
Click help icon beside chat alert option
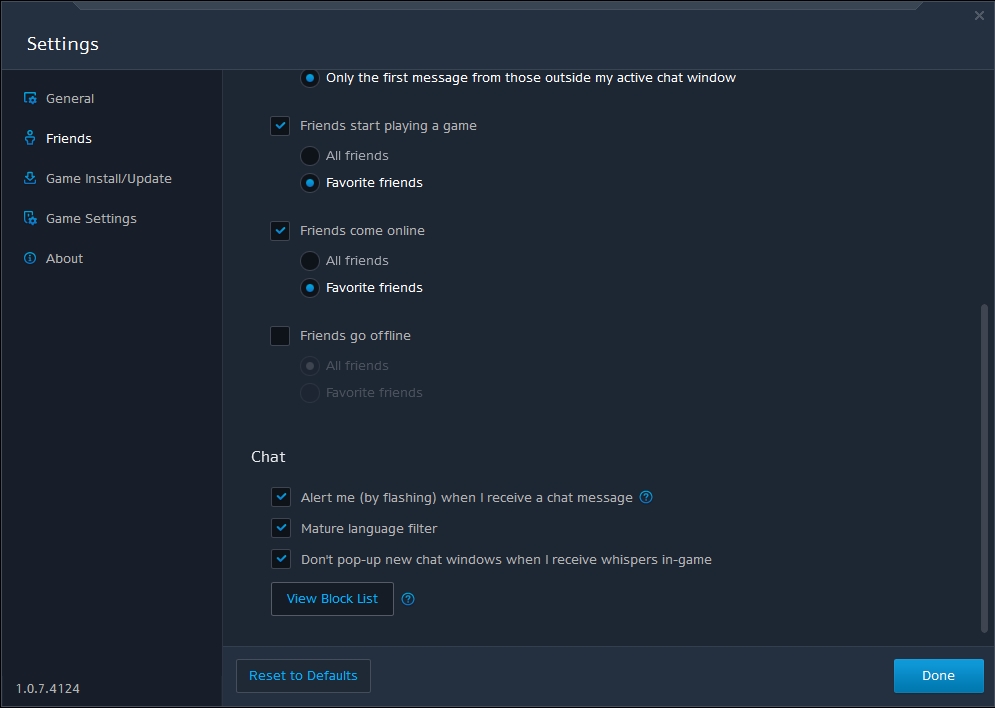(646, 497)
